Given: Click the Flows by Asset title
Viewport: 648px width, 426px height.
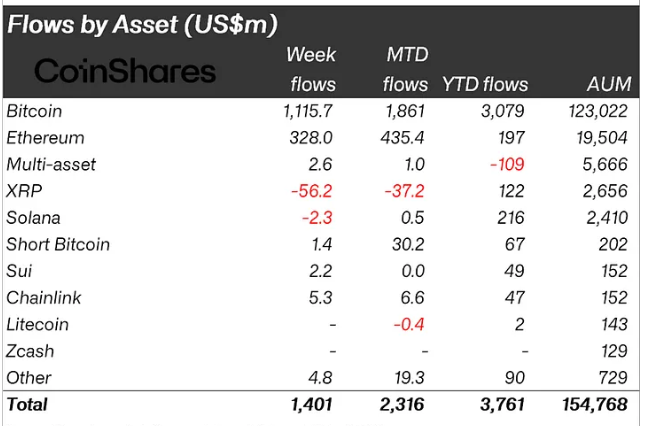Looking at the screenshot, I should (142, 24).
